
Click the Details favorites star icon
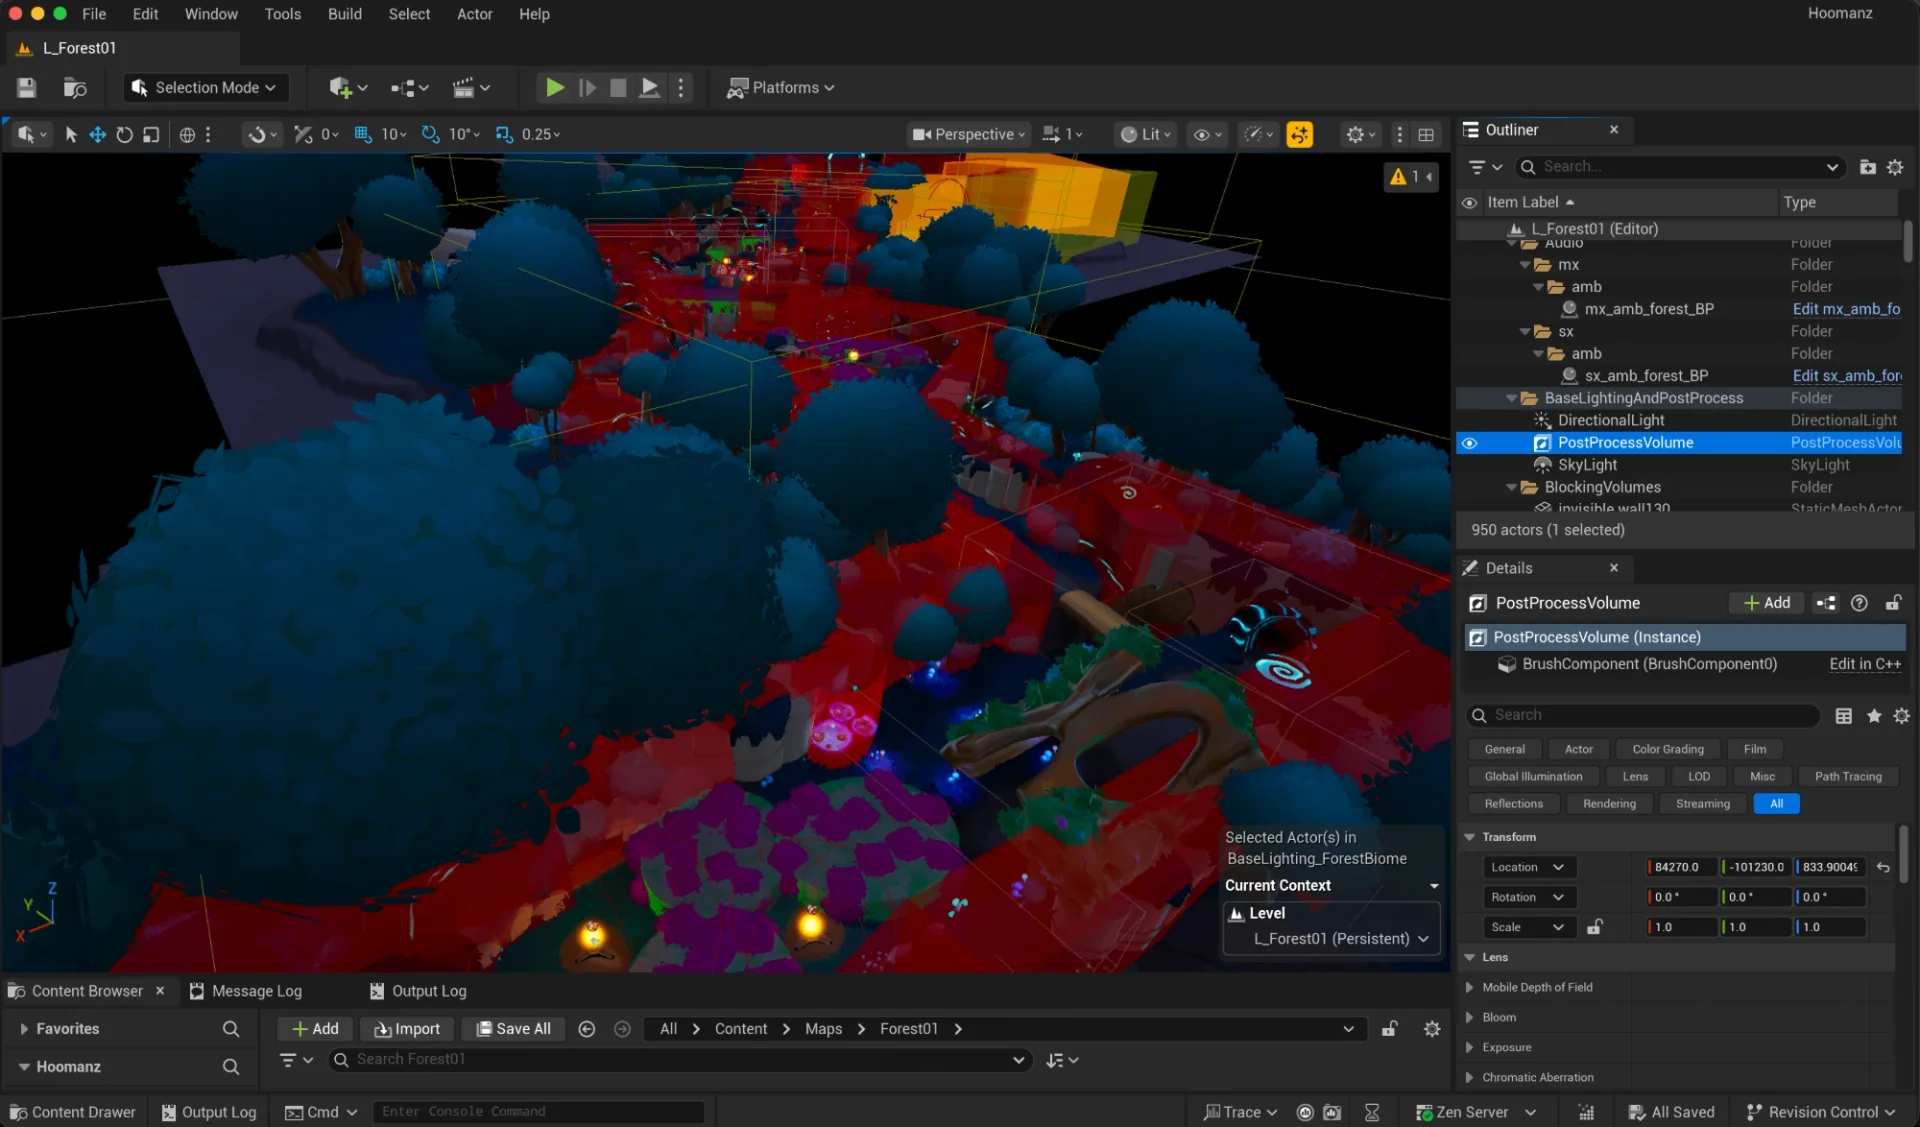(x=1873, y=715)
